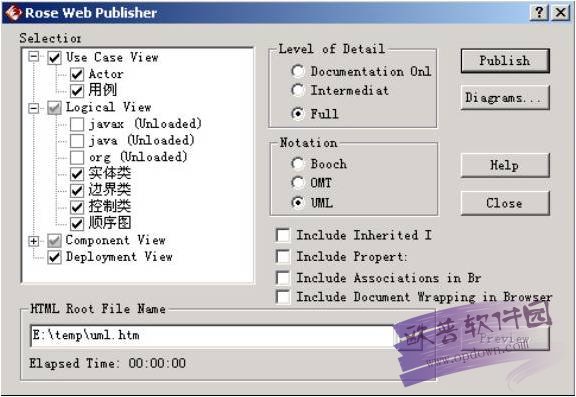
Task: Check the java (Unloaded) checkbox
Action: point(77,141)
